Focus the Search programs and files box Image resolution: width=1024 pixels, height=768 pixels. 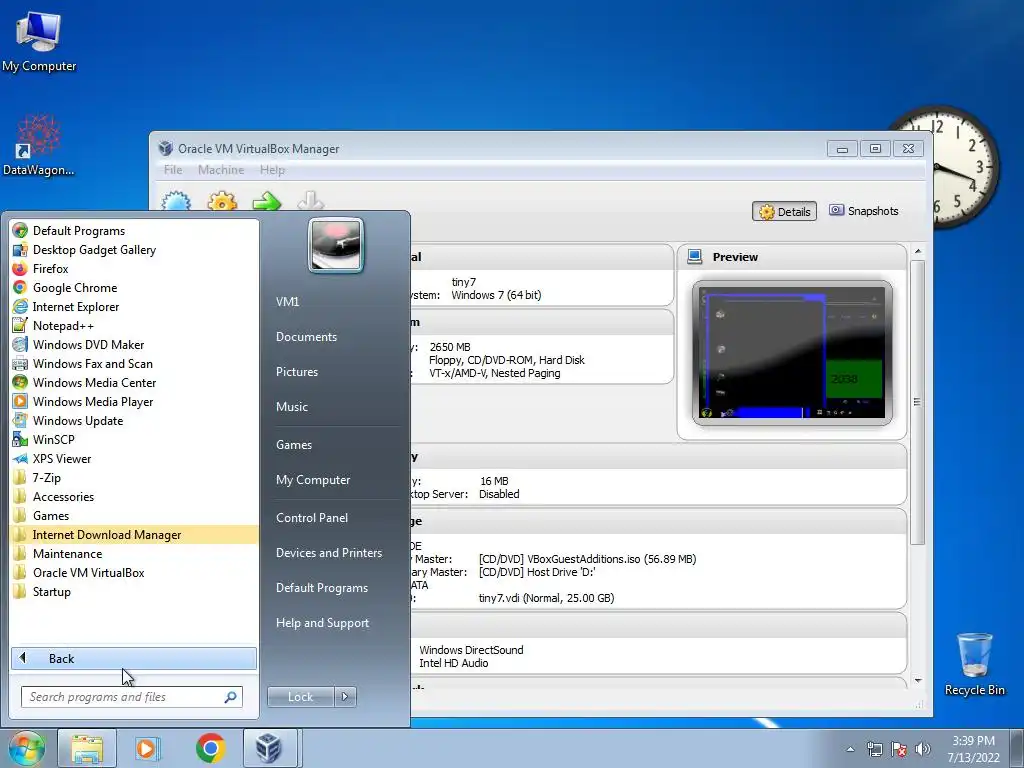click(131, 697)
